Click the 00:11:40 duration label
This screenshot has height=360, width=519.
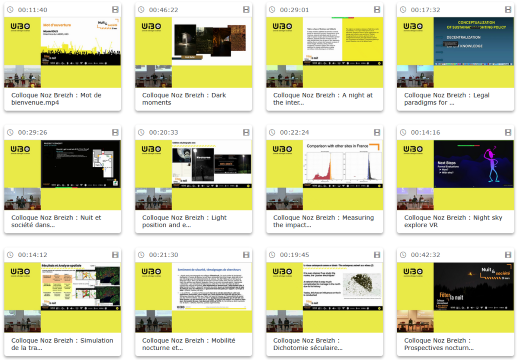point(32,10)
